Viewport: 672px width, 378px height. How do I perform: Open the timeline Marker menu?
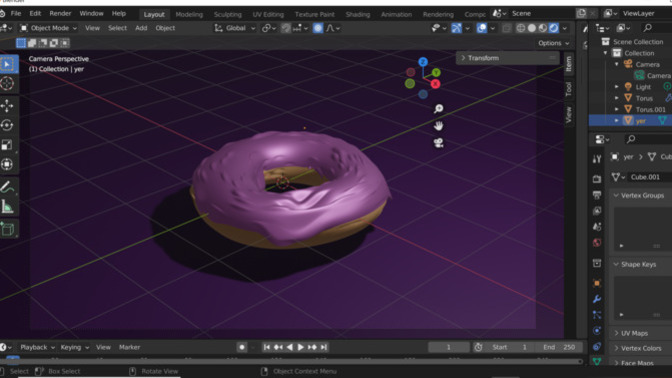point(129,347)
